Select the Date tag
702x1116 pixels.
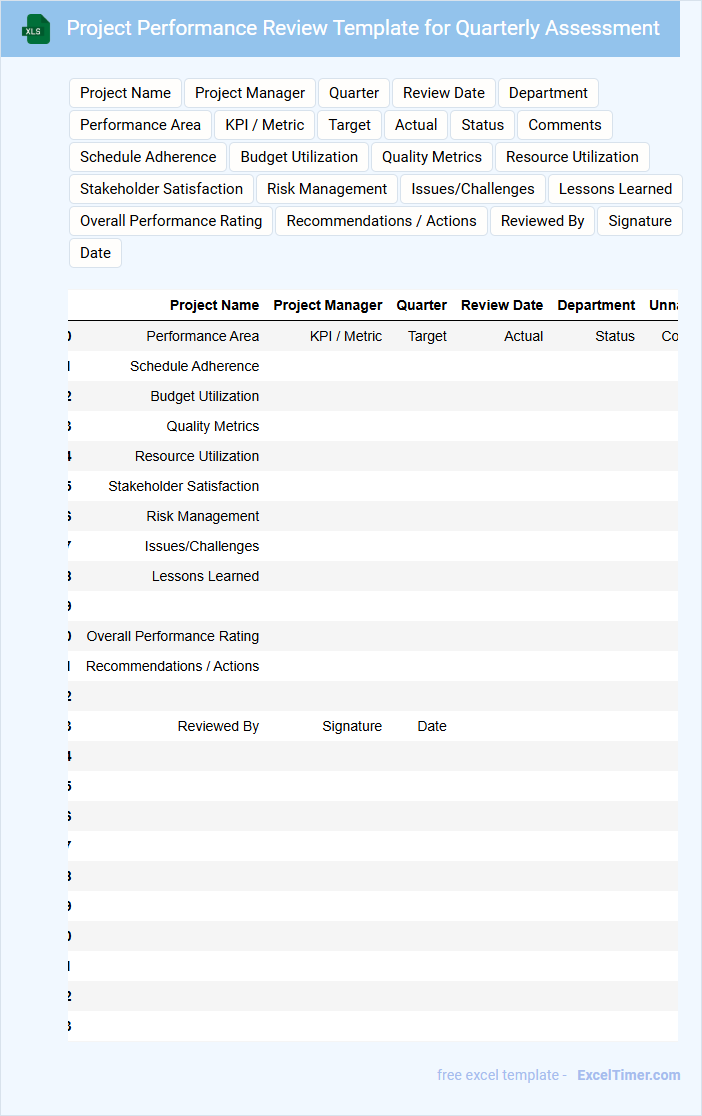coord(95,253)
